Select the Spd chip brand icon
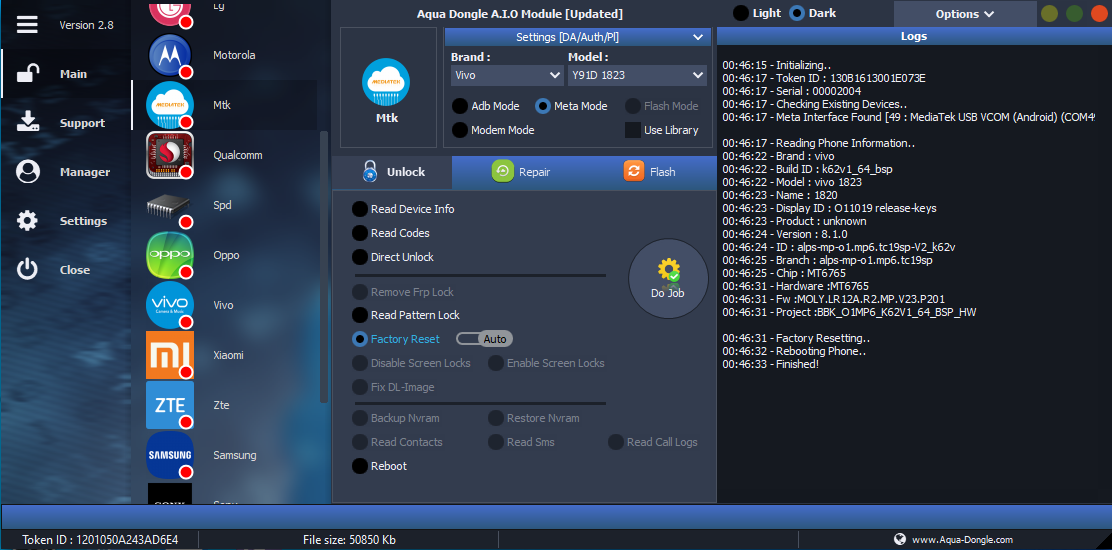The height and width of the screenshot is (550, 1112). pyautogui.click(x=169, y=206)
